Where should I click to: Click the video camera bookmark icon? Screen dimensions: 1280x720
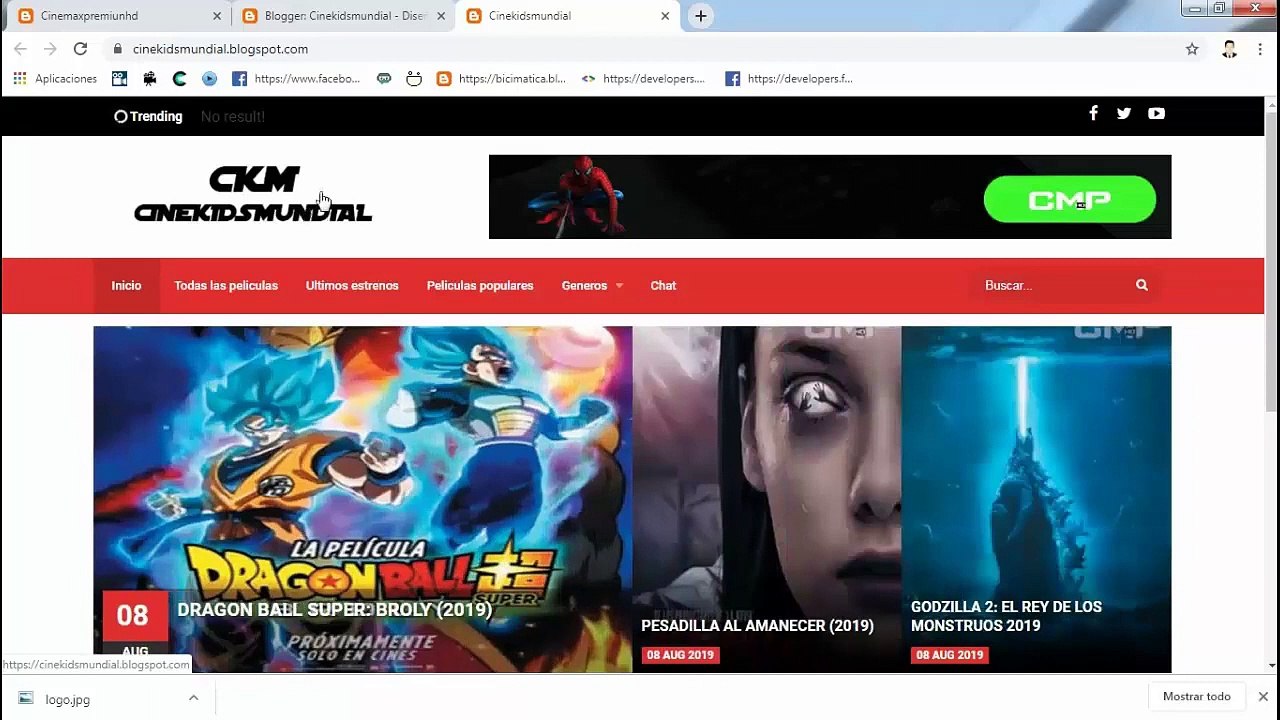point(149,78)
